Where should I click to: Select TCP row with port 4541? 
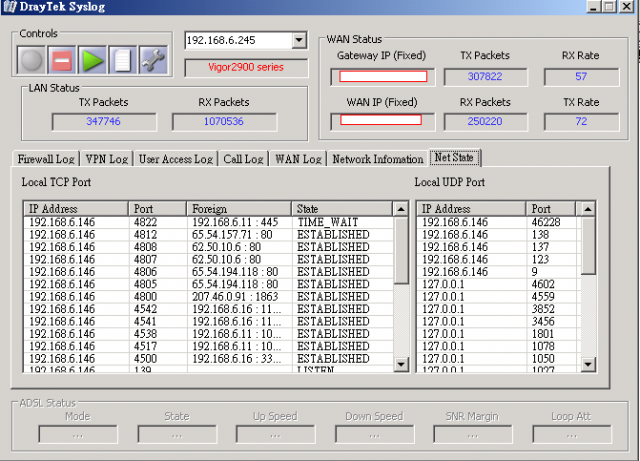209,321
